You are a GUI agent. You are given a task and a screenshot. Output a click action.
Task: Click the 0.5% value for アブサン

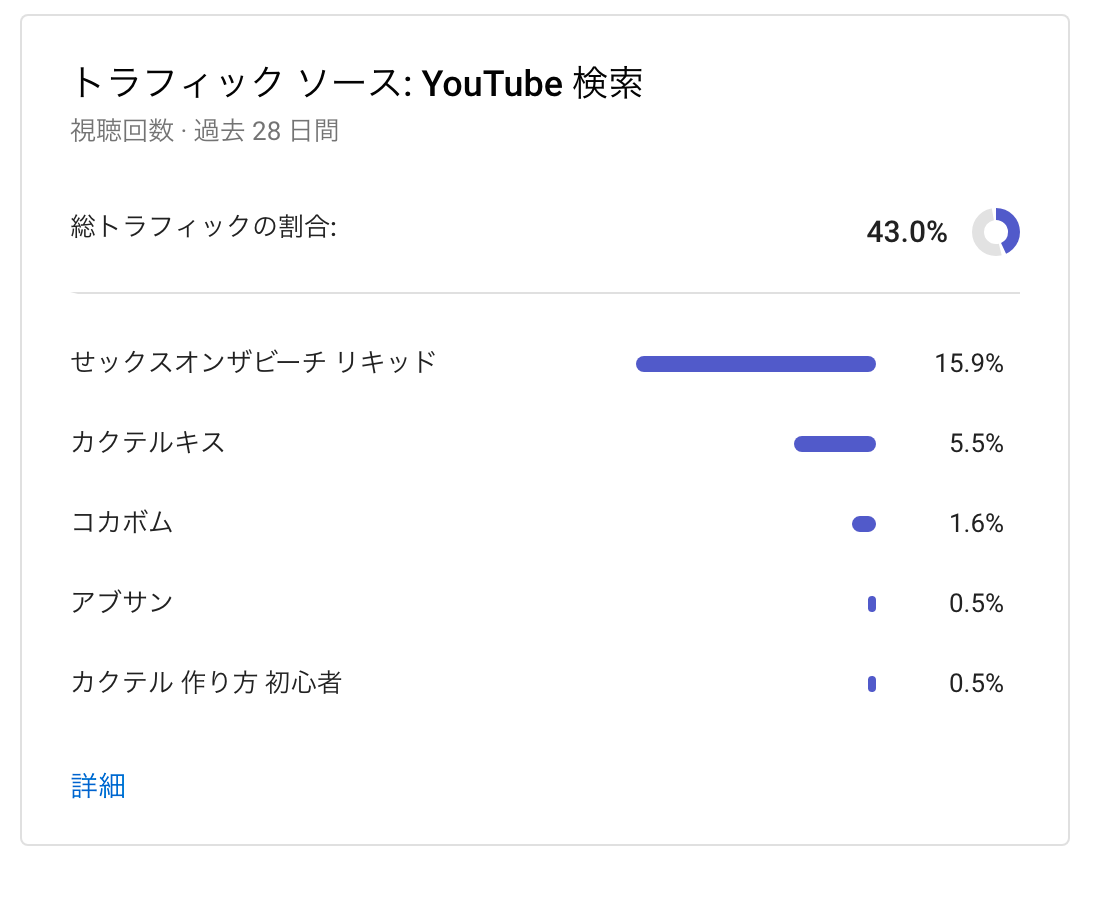[976, 604]
